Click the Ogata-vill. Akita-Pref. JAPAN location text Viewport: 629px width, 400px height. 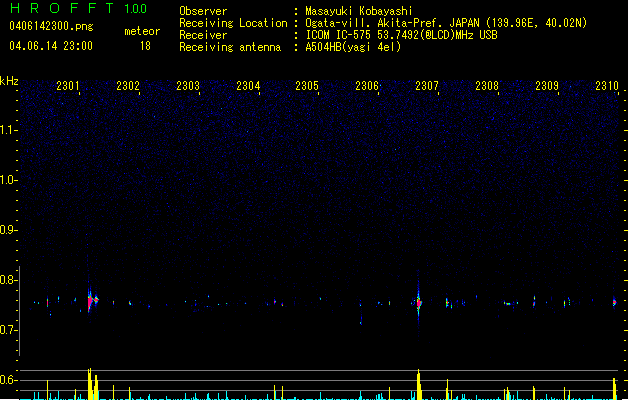click(x=446, y=23)
